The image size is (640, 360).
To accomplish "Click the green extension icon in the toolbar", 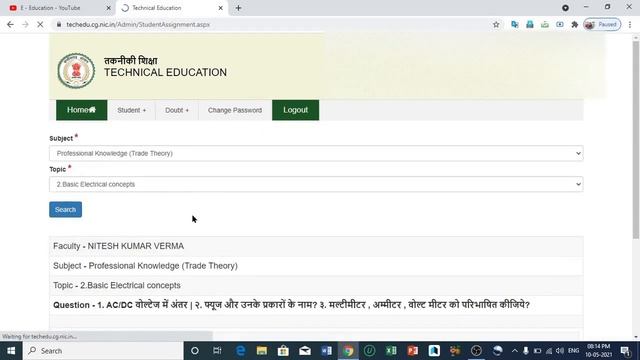I will click(545, 24).
